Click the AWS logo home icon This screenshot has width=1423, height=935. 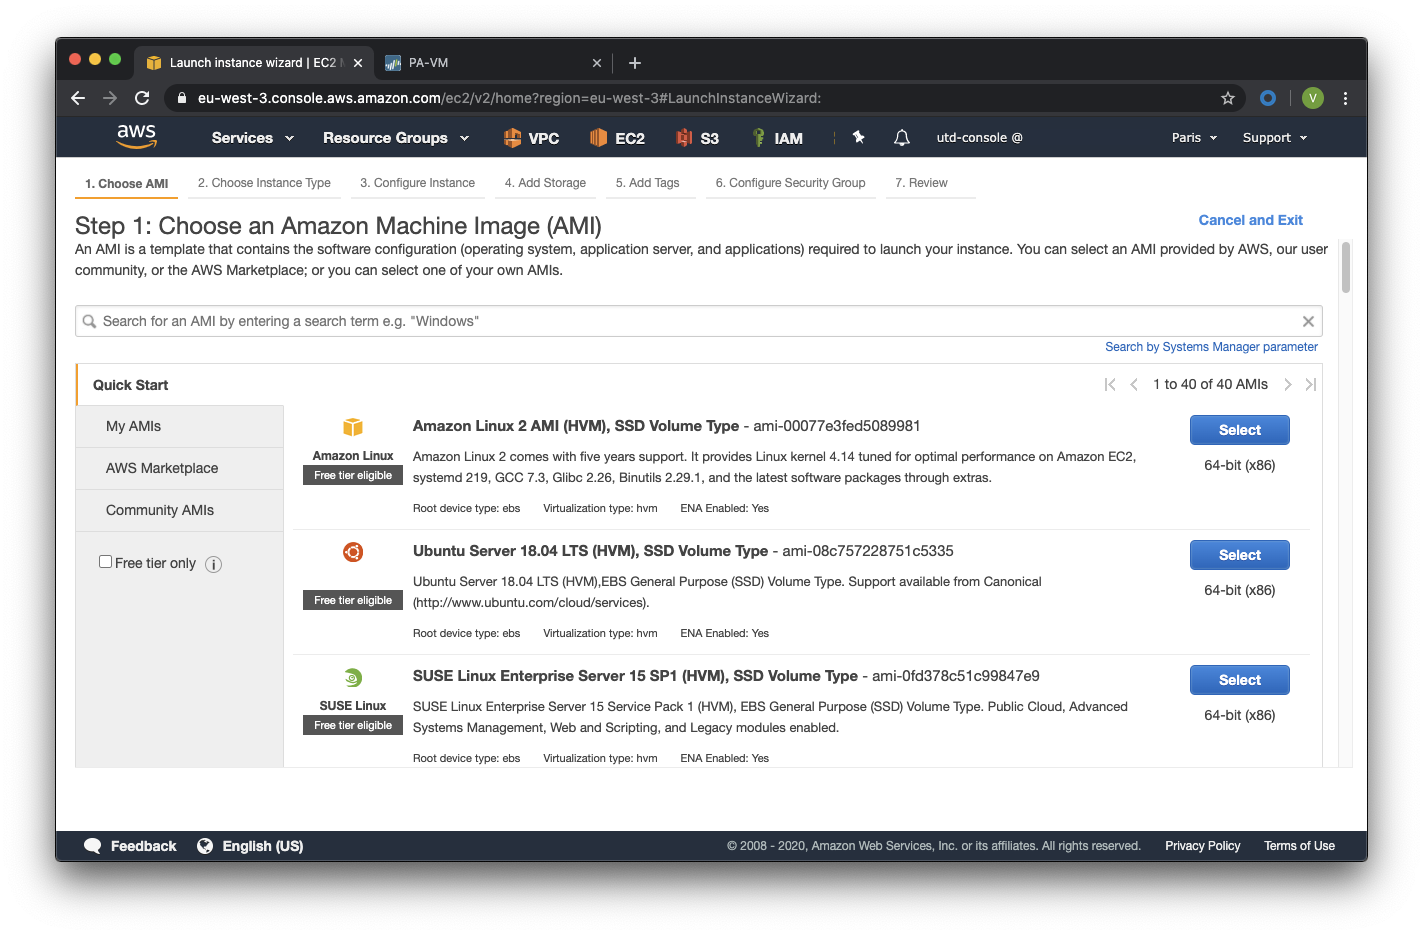point(137,137)
